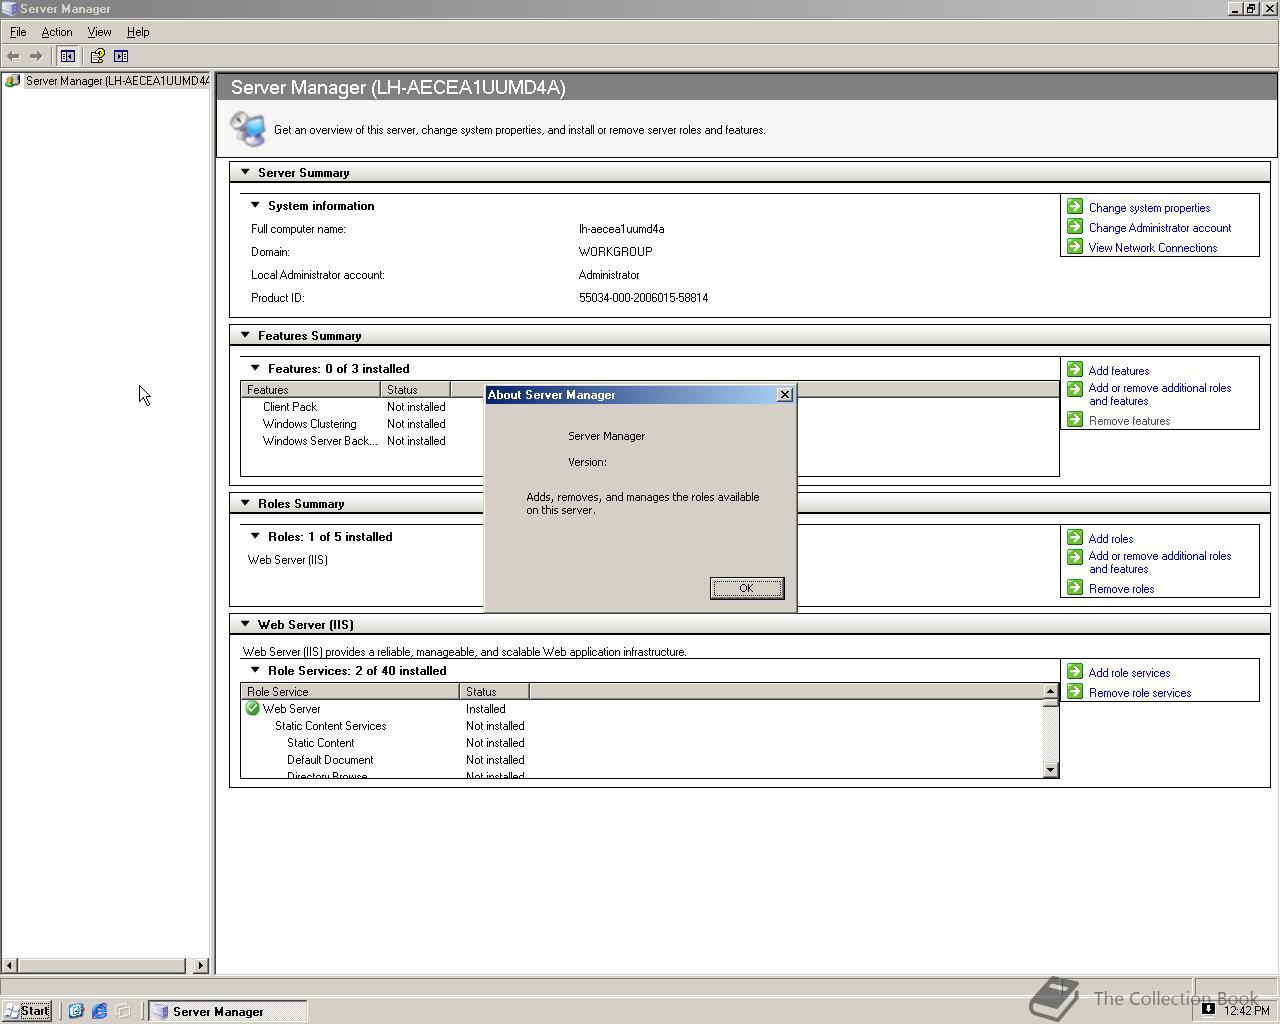Click OK in About Server Manager dialog
The height and width of the screenshot is (1024, 1280).
(747, 588)
